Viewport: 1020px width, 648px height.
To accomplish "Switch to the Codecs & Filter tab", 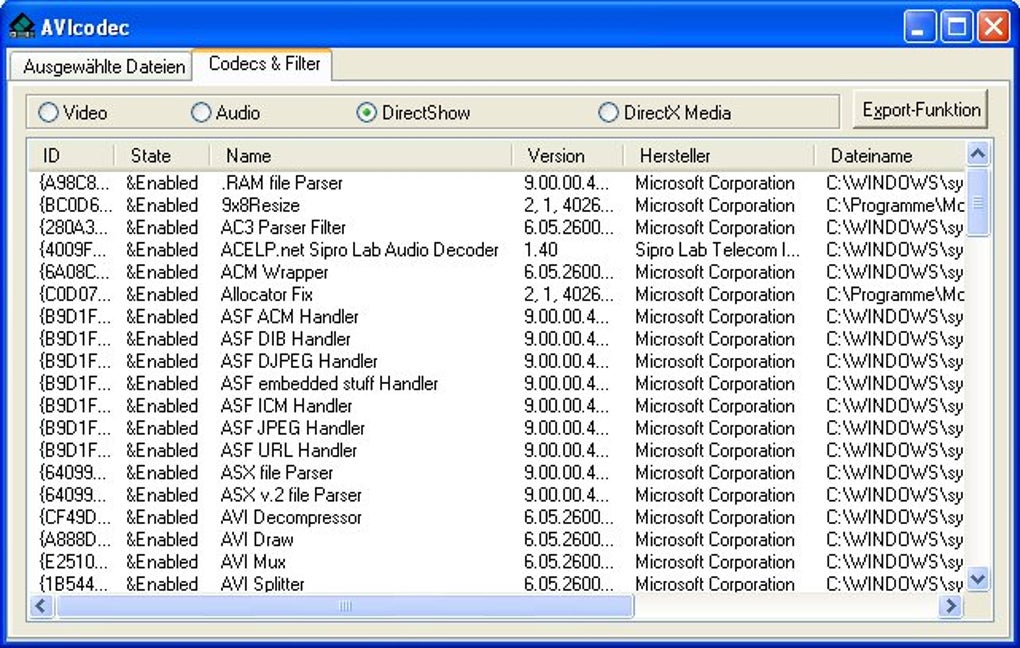I will pos(264,64).
